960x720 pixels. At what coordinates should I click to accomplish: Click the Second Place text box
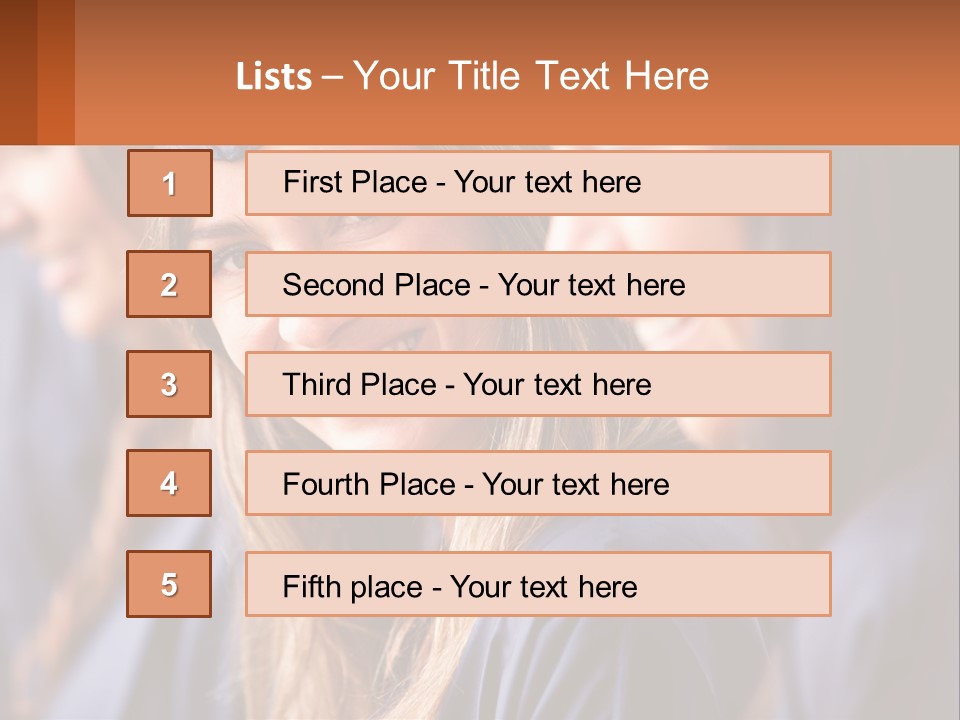click(x=538, y=284)
